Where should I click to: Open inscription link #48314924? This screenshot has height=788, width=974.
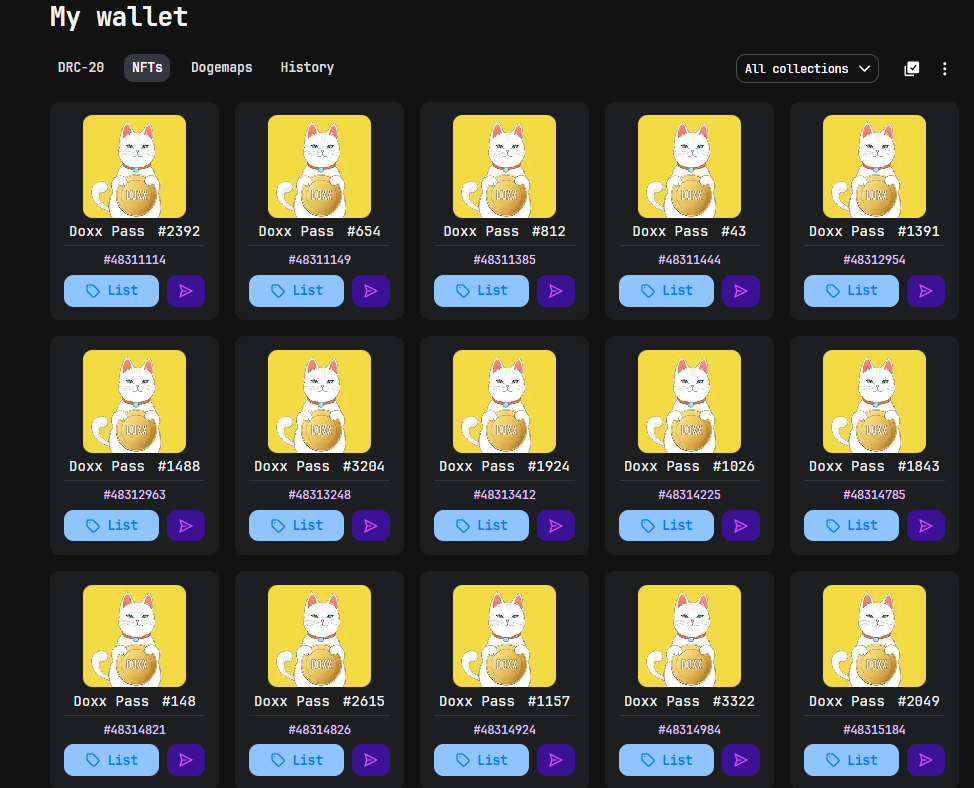click(x=504, y=730)
